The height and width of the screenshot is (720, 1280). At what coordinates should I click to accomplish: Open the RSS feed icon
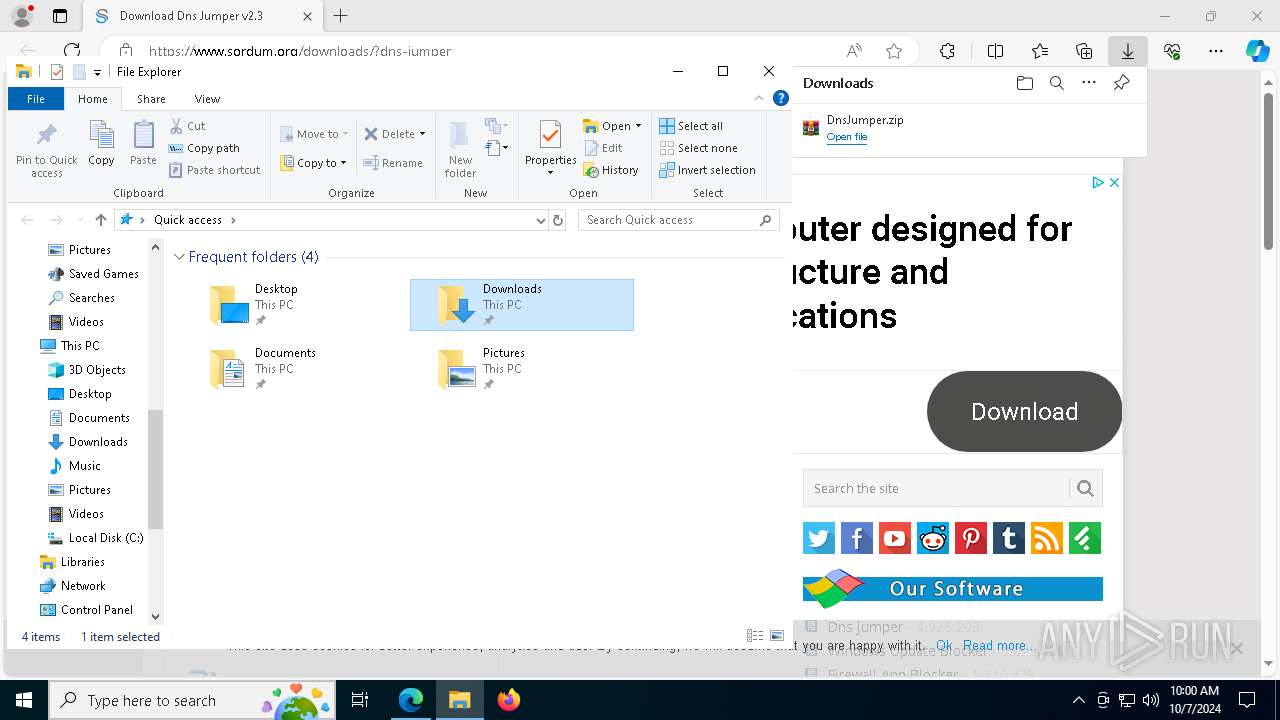click(x=1047, y=538)
